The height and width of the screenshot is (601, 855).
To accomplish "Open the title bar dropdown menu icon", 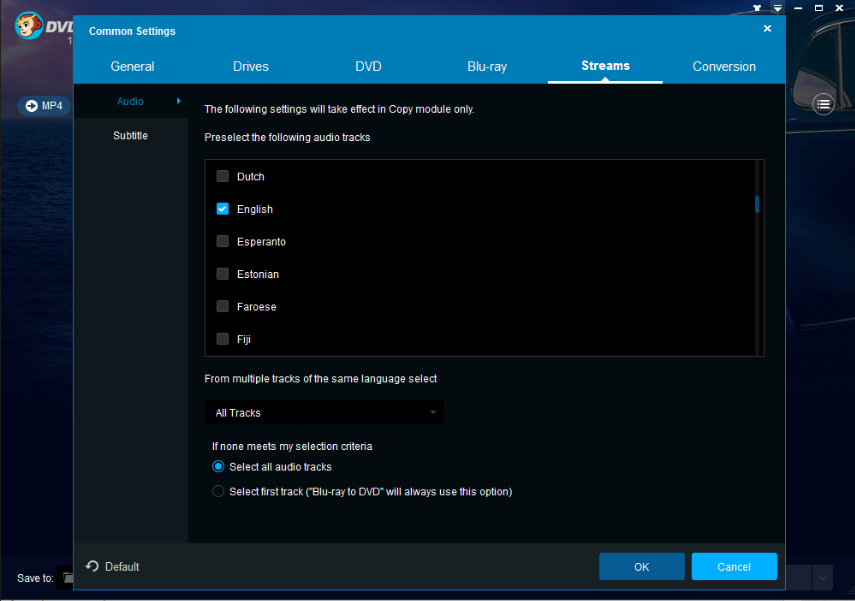I will 777,8.
